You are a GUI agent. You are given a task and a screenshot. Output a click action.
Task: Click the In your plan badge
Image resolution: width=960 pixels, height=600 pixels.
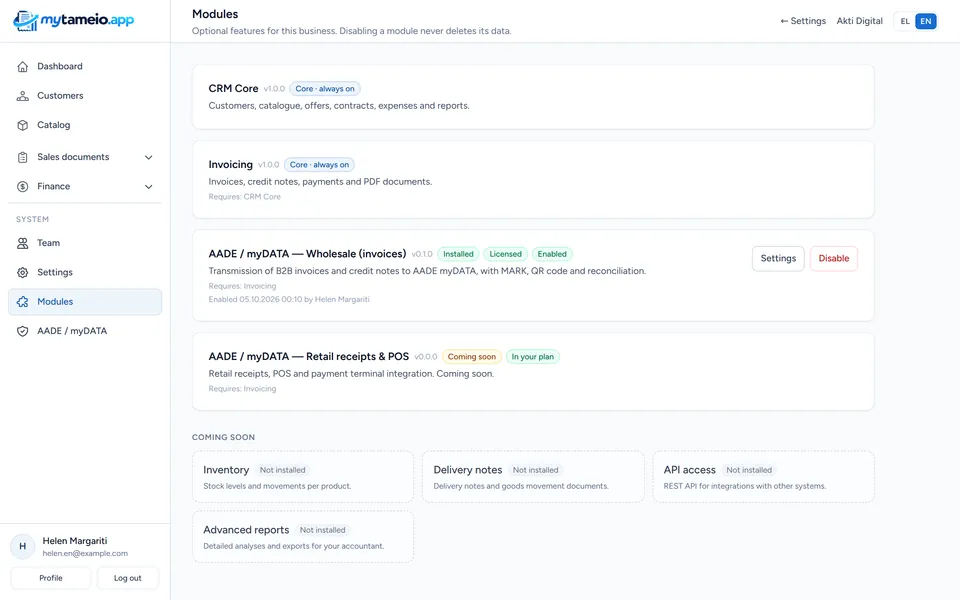[533, 357]
